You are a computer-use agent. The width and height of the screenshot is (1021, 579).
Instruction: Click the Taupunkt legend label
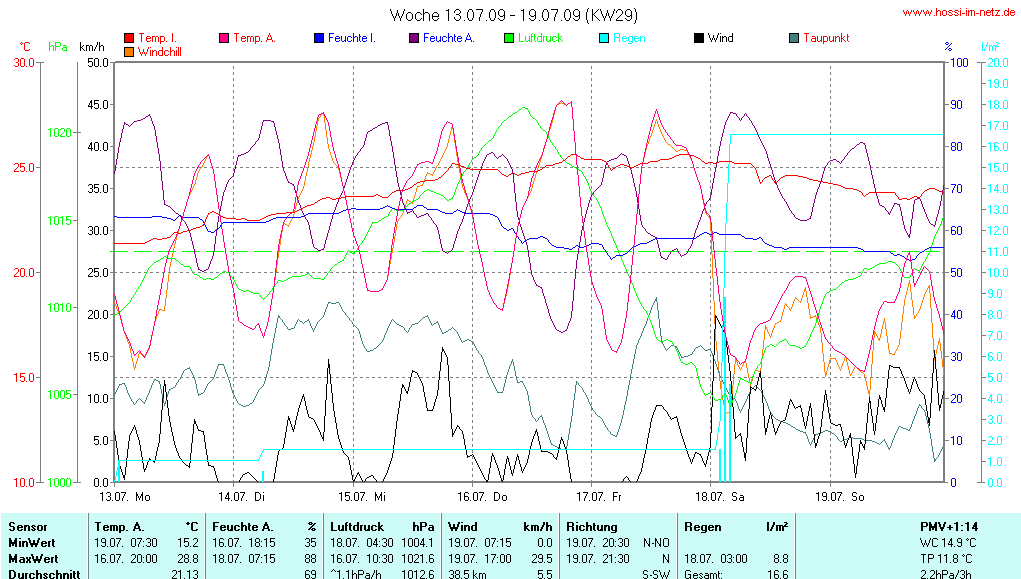coord(826,38)
